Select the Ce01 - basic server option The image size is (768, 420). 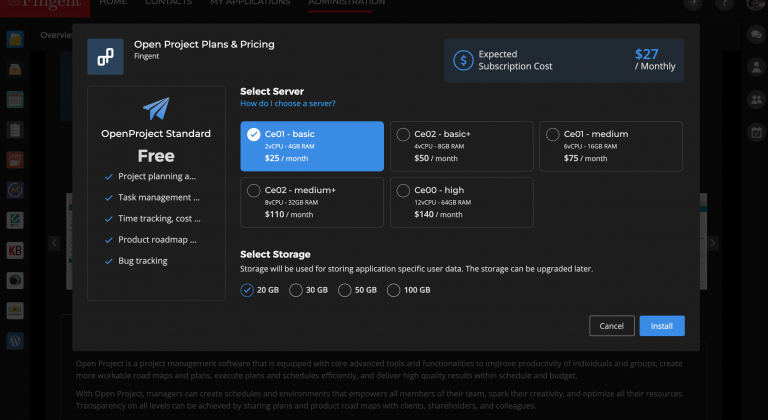coord(312,146)
